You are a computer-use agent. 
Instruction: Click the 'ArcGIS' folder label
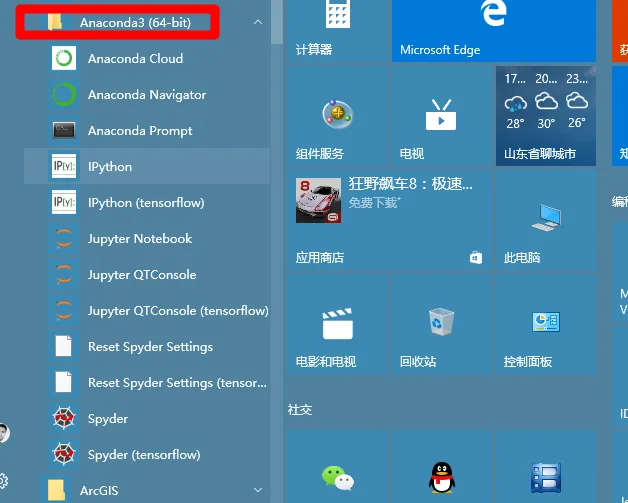coord(99,491)
